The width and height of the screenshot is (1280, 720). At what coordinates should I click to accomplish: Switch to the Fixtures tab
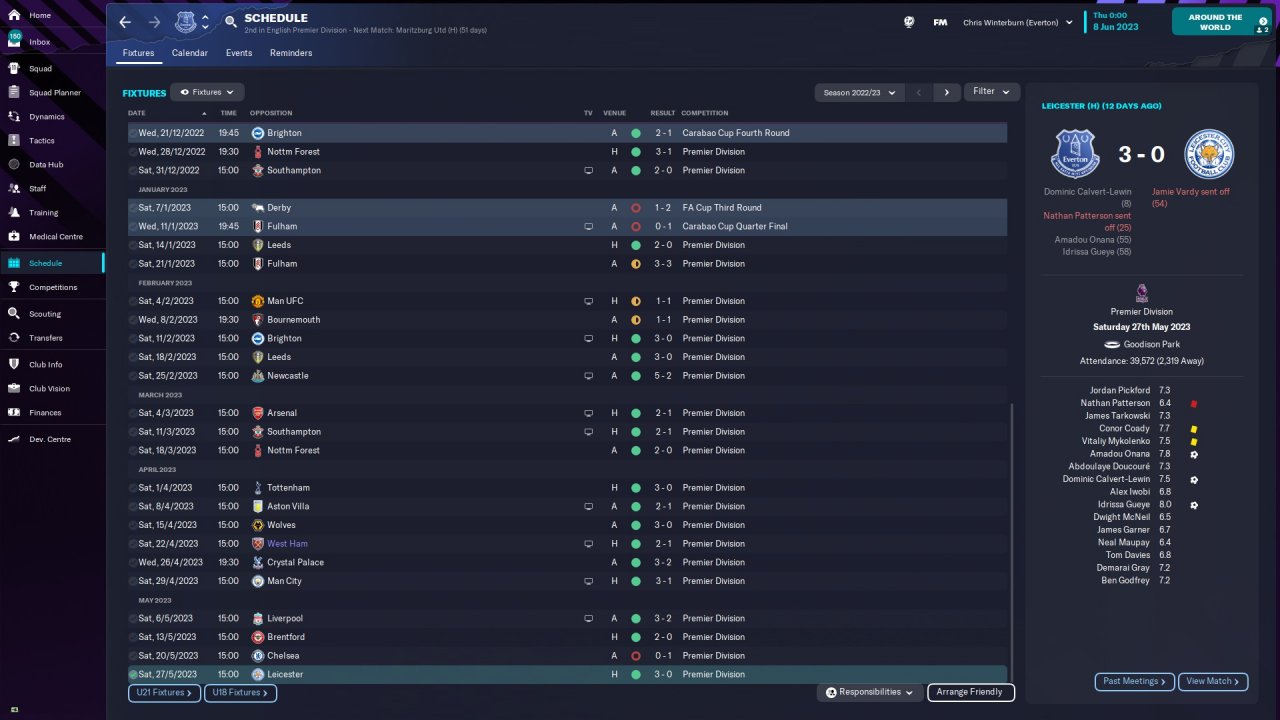[138, 53]
